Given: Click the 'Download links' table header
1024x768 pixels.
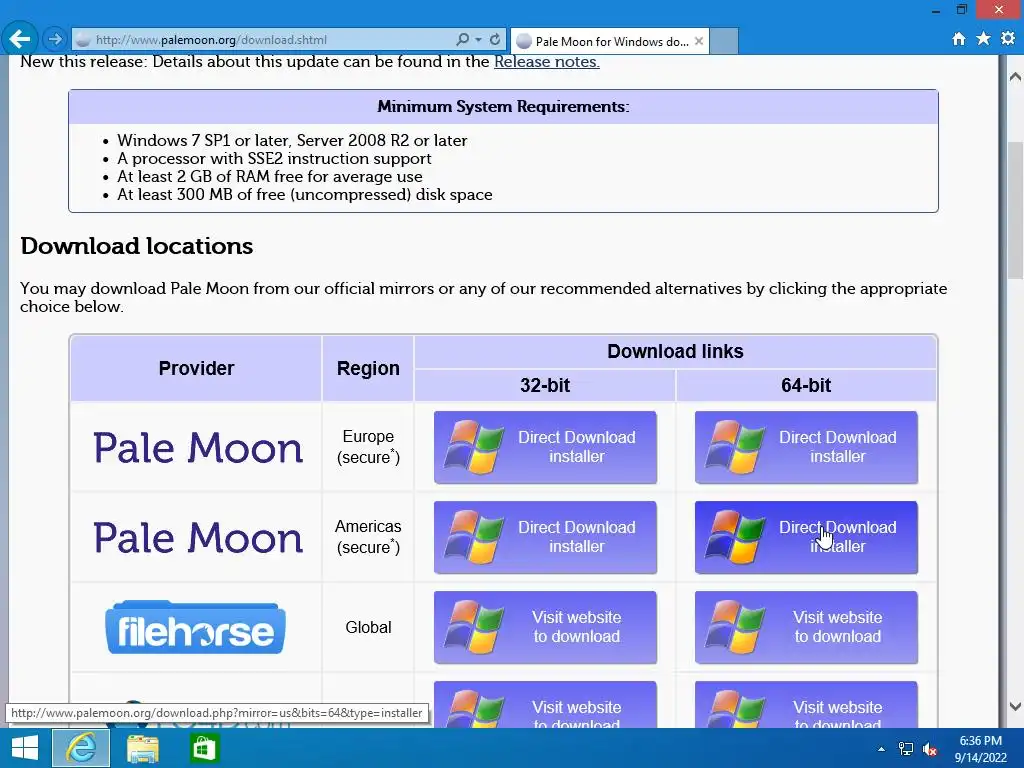Looking at the screenshot, I should click(x=675, y=351).
